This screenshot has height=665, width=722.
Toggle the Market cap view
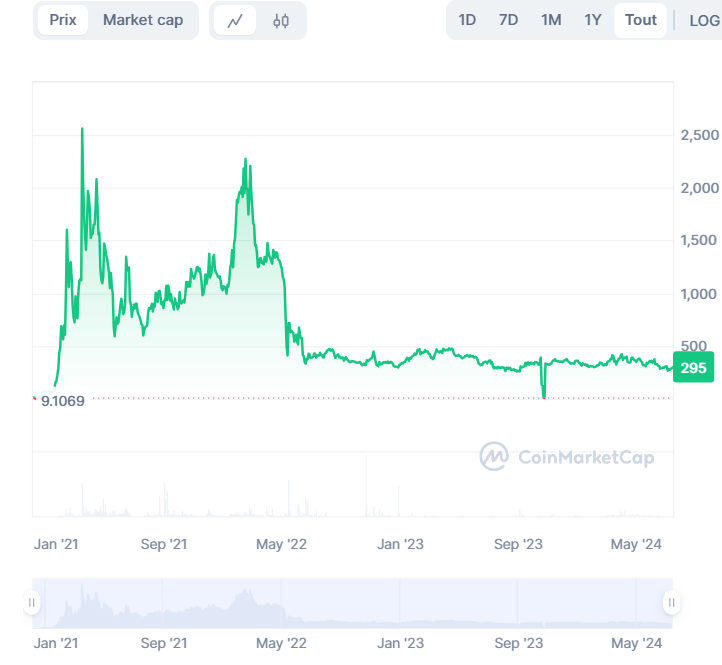coord(143,20)
